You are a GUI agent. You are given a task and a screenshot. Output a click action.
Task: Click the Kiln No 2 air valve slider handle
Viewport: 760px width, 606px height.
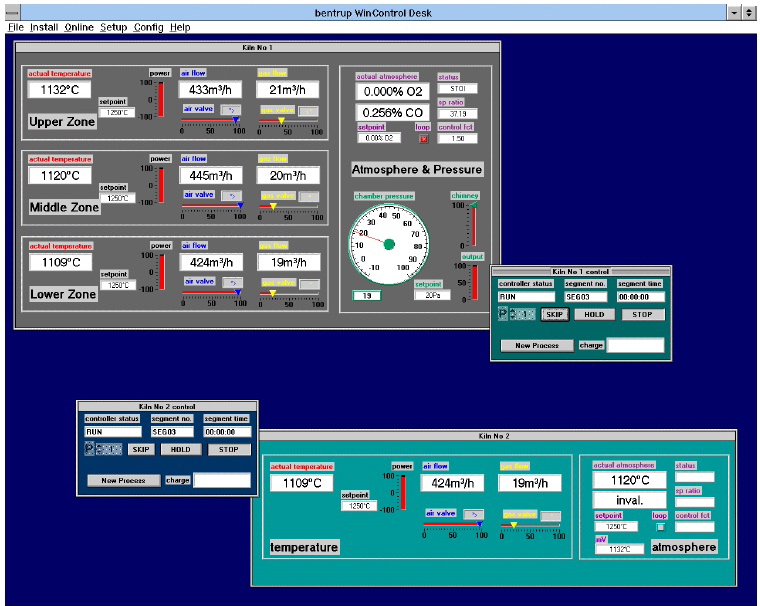point(480,524)
